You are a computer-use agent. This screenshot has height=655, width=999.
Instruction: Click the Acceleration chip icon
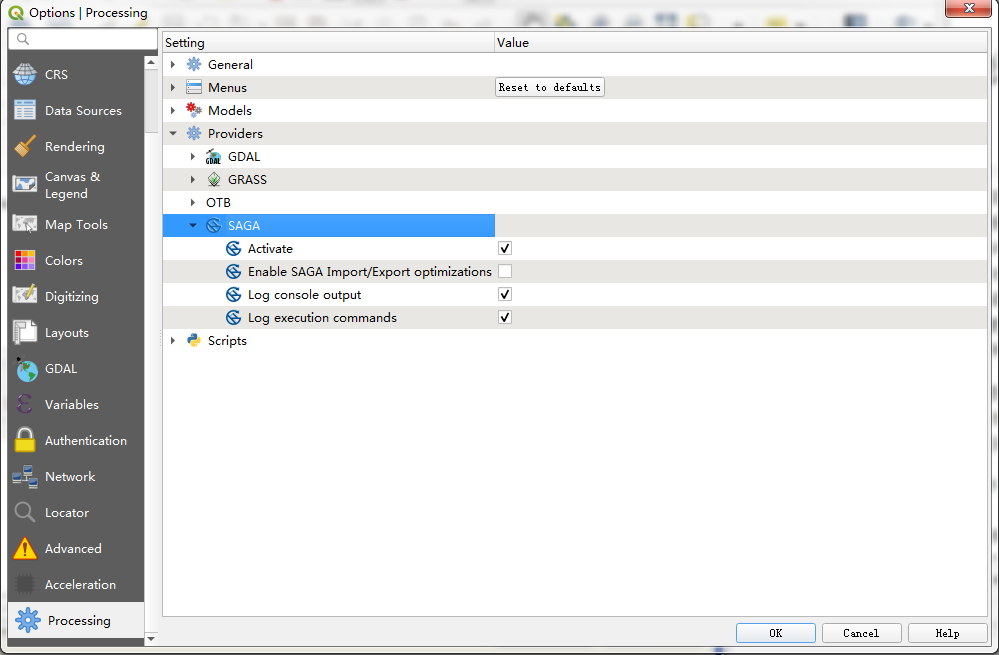click(x=25, y=584)
